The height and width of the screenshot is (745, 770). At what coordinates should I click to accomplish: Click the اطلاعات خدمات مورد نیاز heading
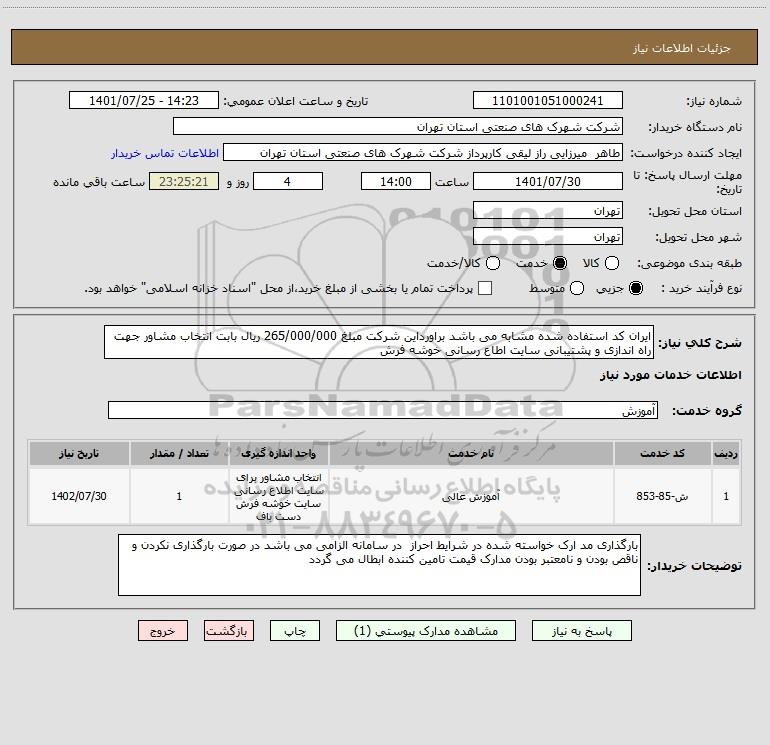pyautogui.click(x=671, y=375)
